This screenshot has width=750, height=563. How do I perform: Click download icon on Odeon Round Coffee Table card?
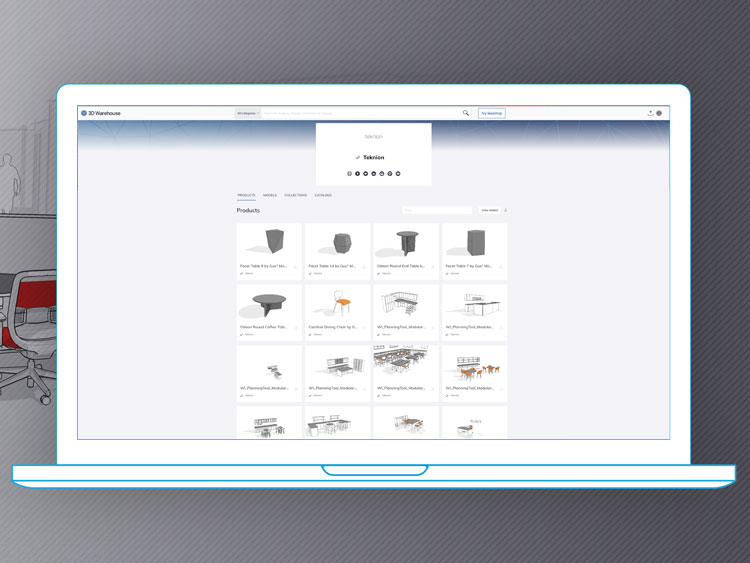point(295,328)
